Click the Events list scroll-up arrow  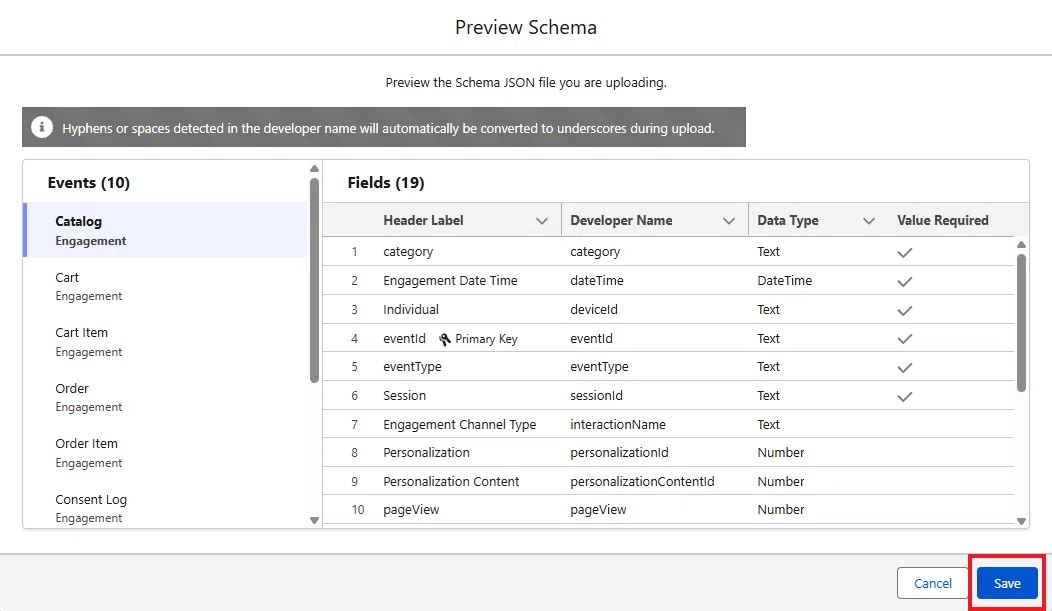[314, 168]
